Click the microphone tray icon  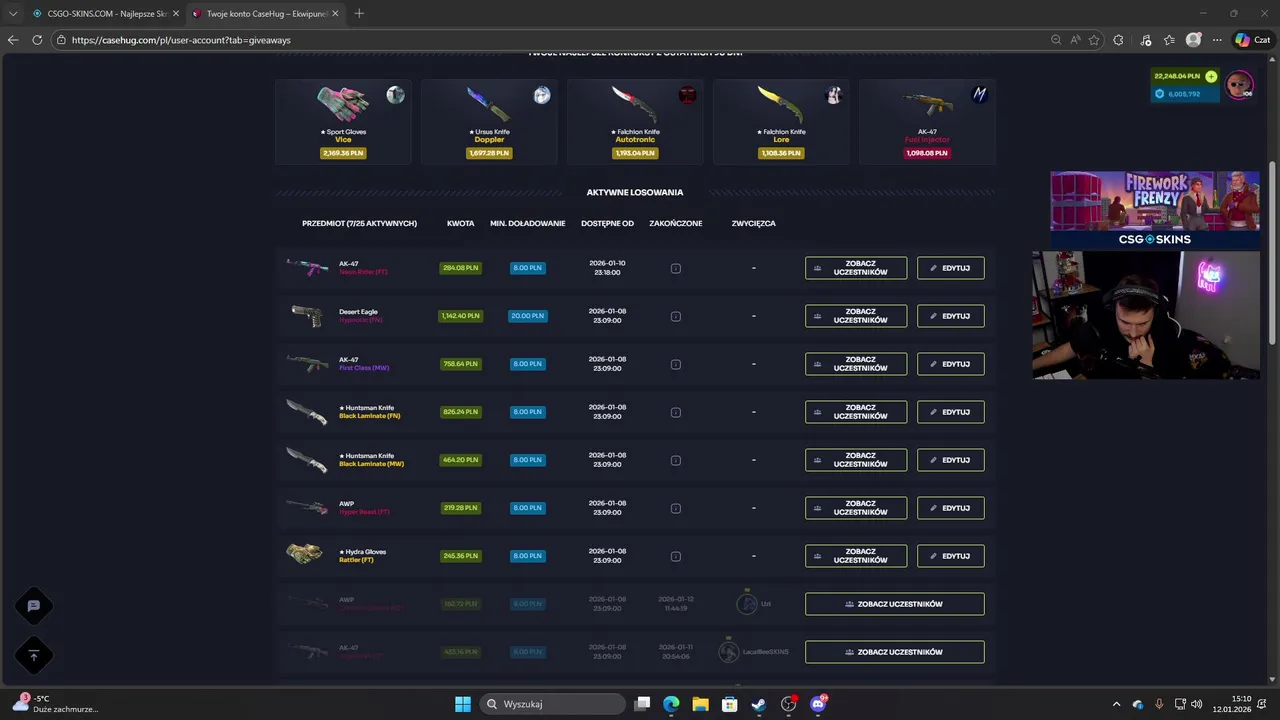(1159, 704)
